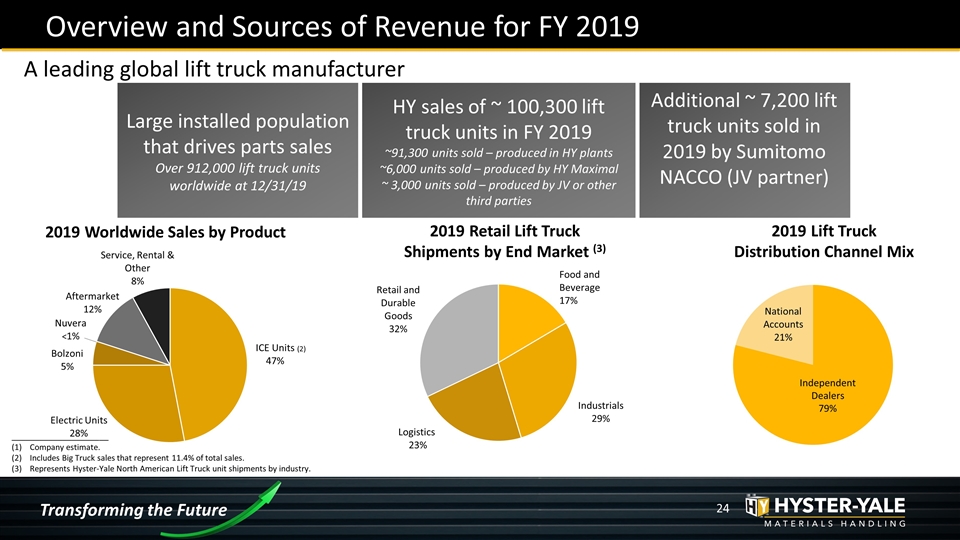Select the 'Bolzoni 5%' label
The image size is (960, 540).
tap(67, 360)
